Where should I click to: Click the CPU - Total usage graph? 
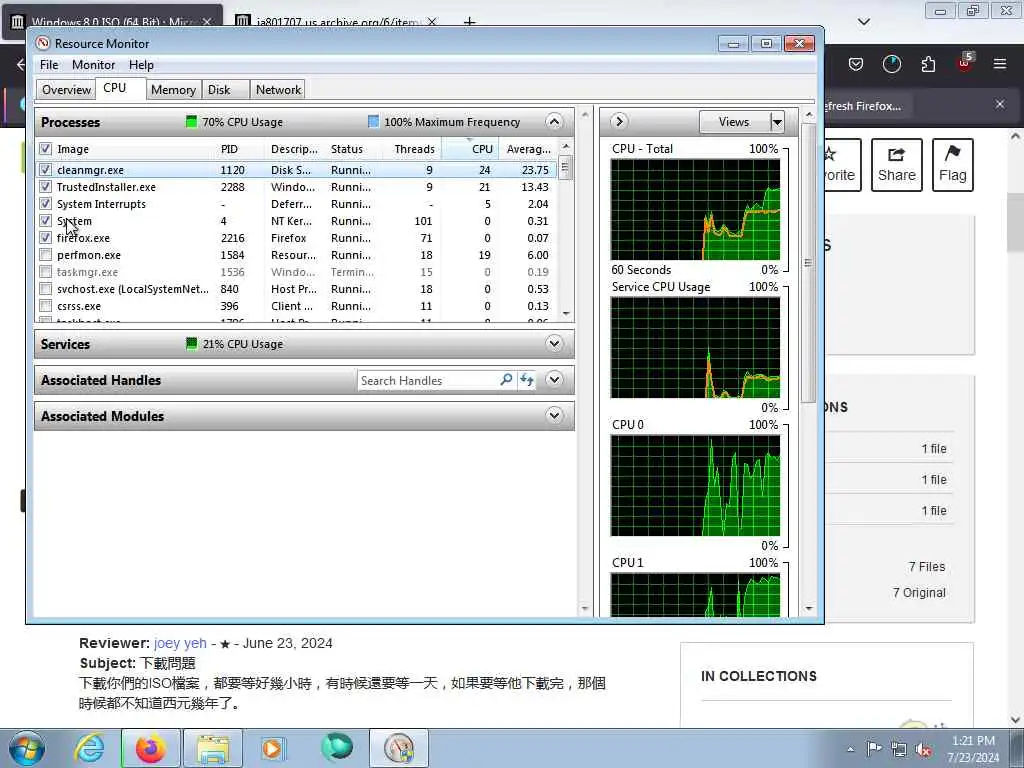click(695, 210)
